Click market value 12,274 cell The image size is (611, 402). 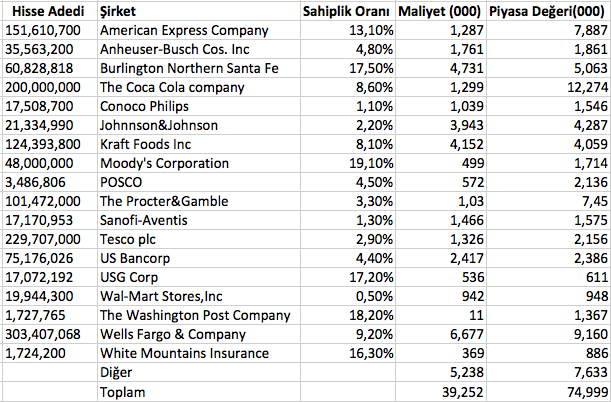(579, 87)
